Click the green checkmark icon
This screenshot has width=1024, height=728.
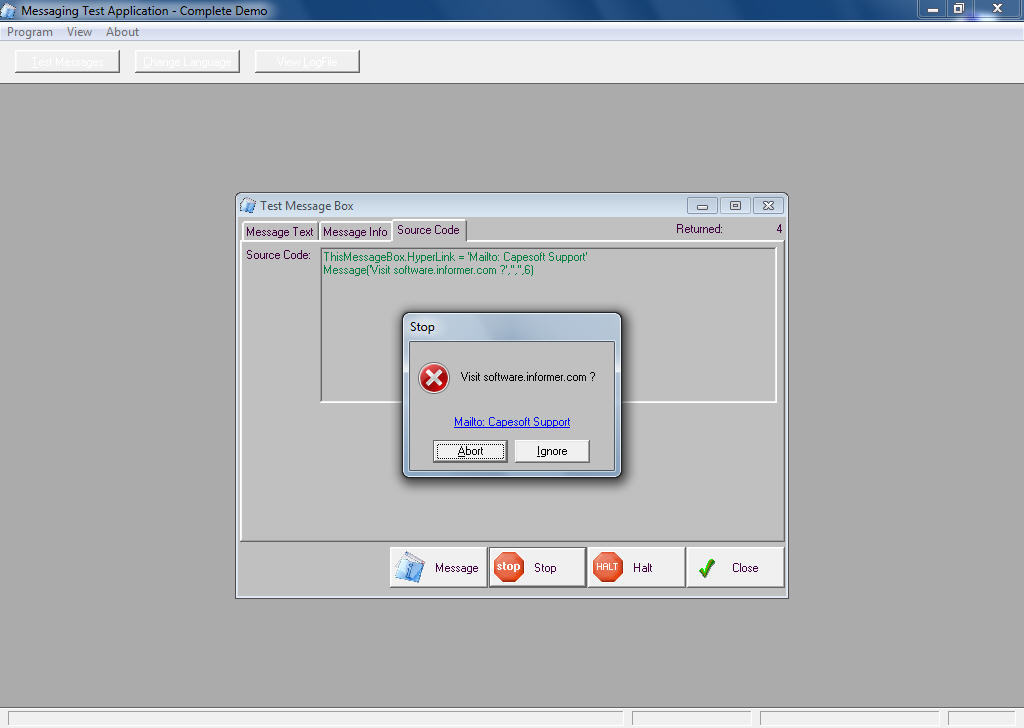click(x=707, y=568)
